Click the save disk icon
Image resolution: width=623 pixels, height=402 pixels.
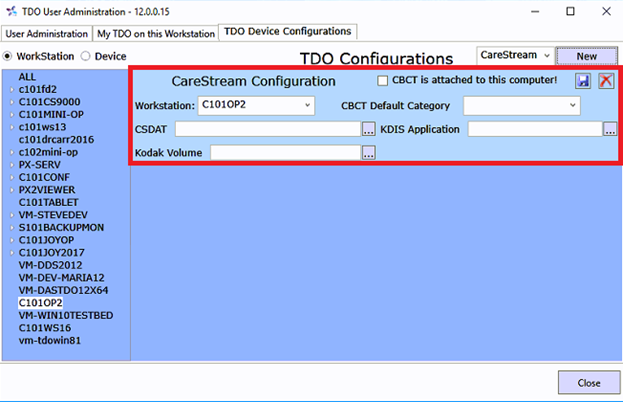coord(583,81)
